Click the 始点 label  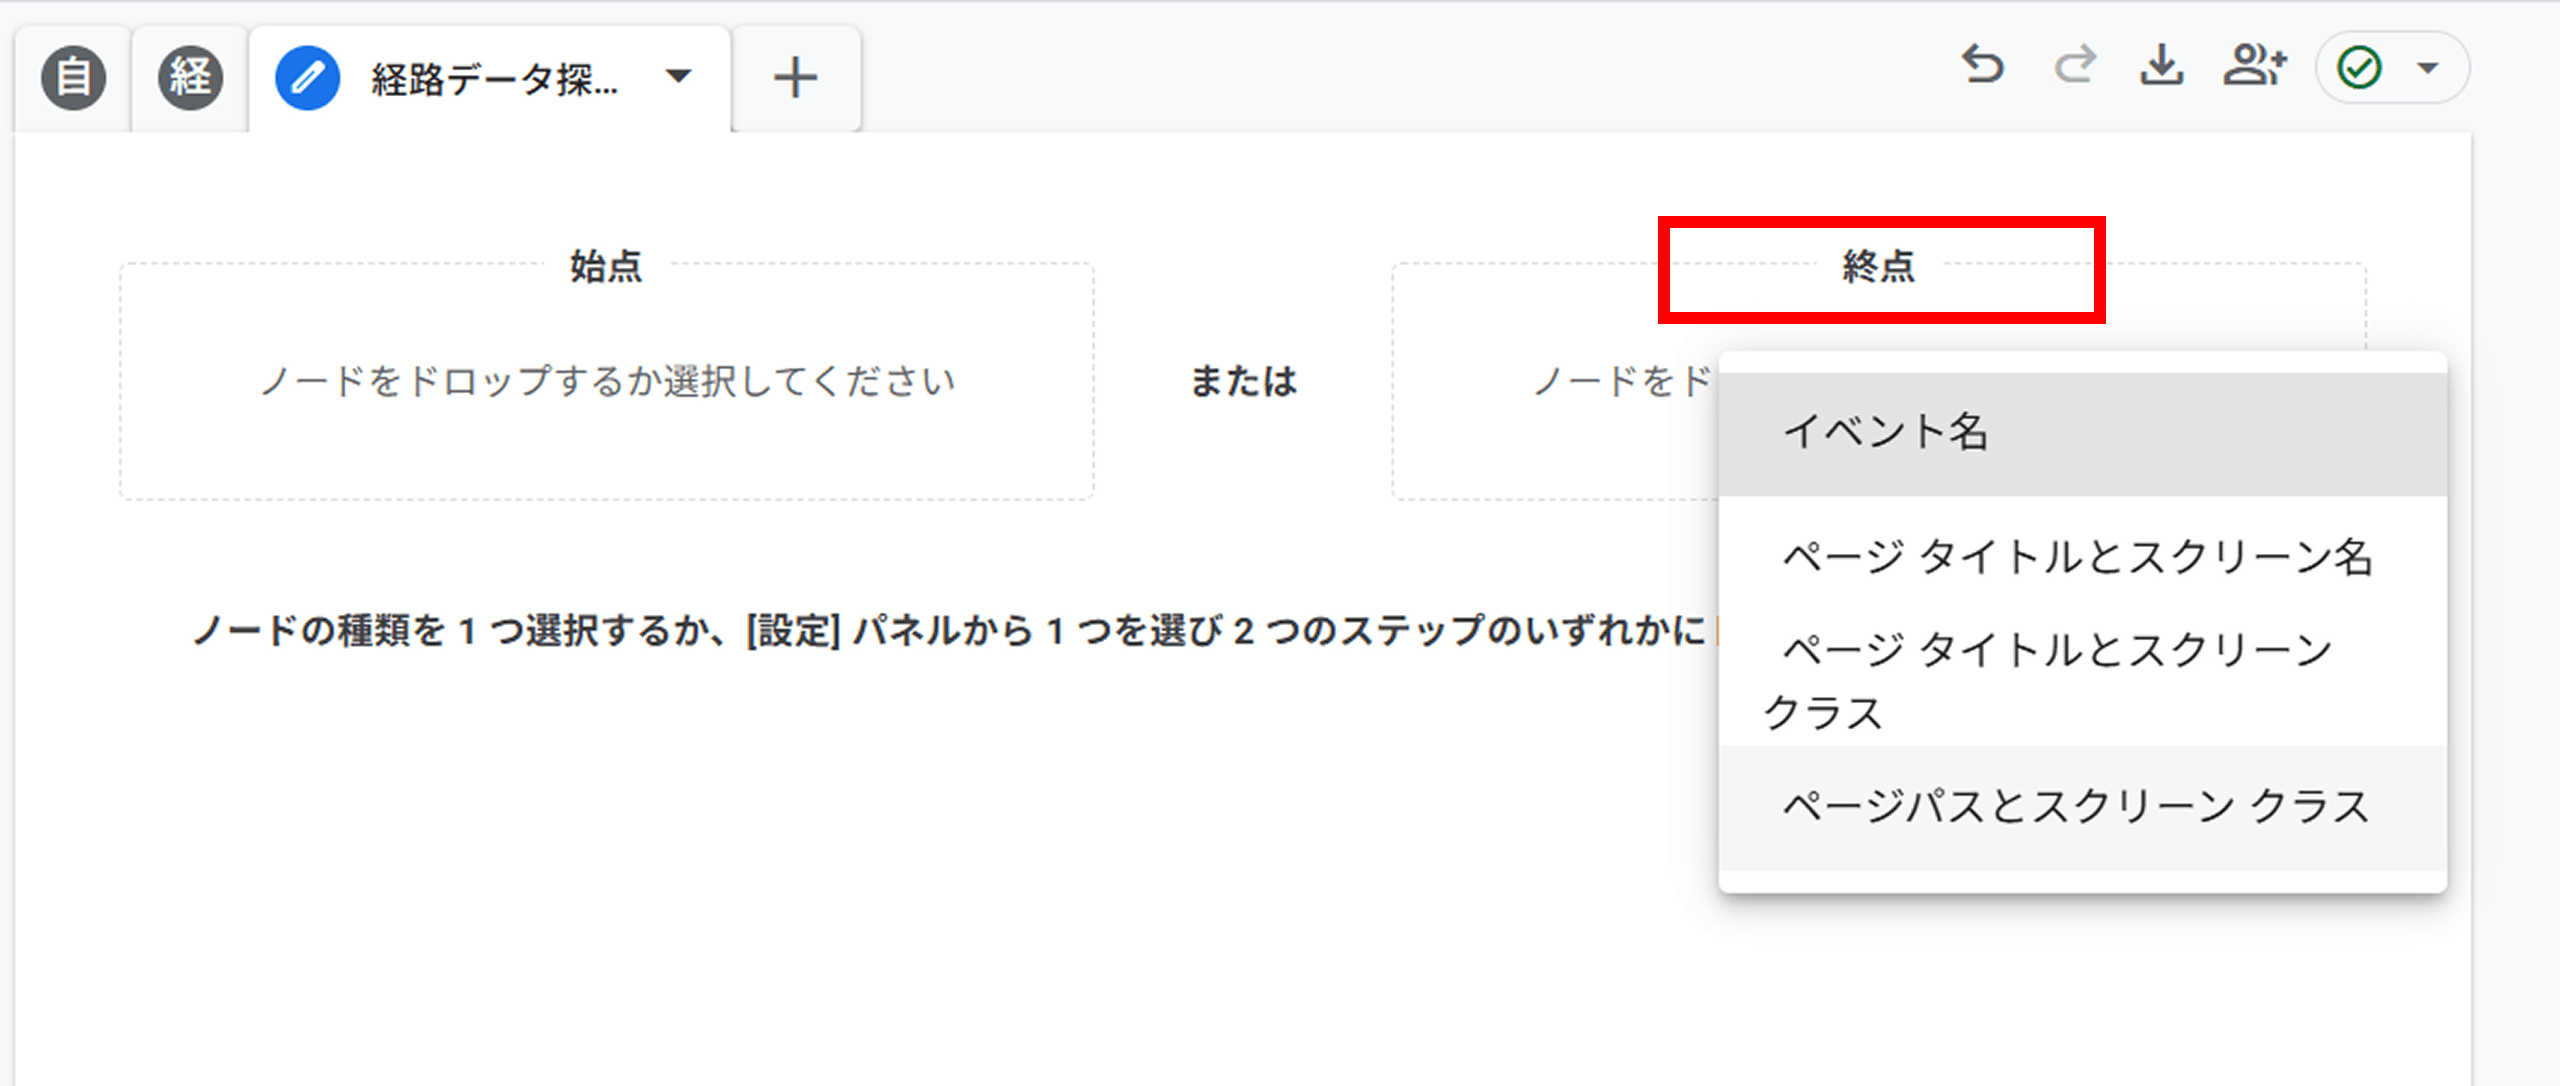pyautogui.click(x=606, y=266)
